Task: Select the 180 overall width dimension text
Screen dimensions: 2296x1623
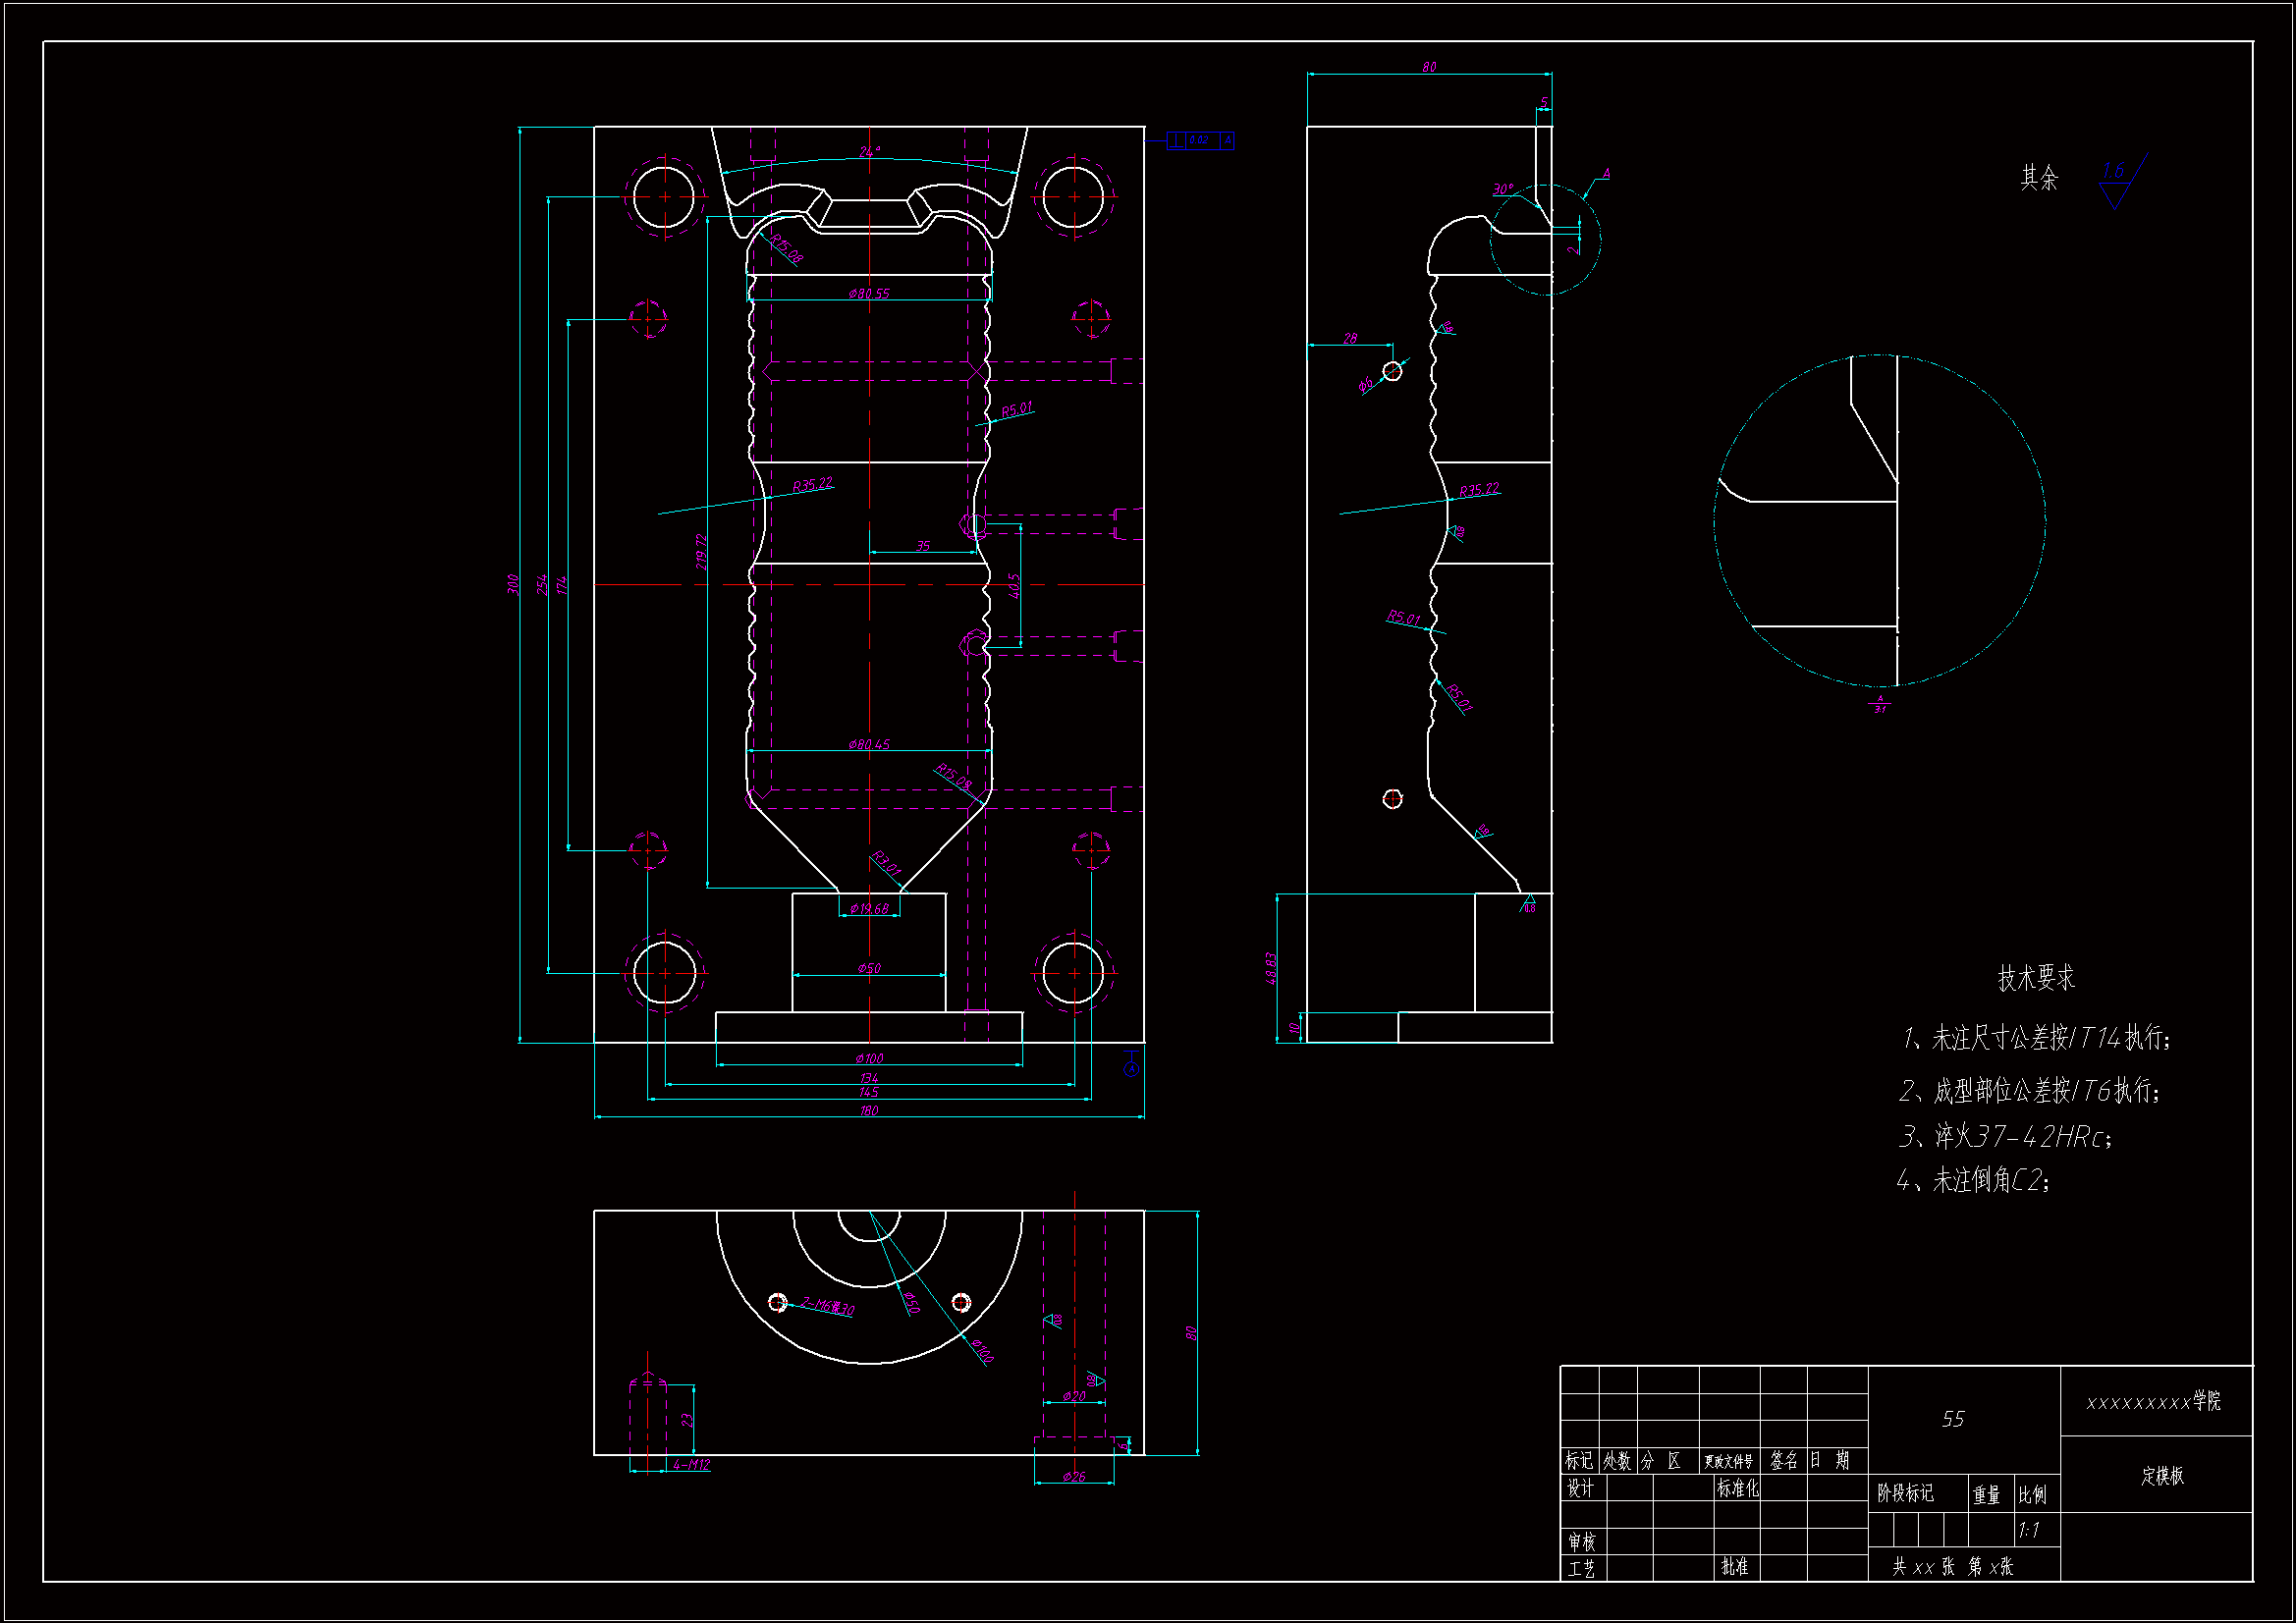Action: pos(869,1110)
